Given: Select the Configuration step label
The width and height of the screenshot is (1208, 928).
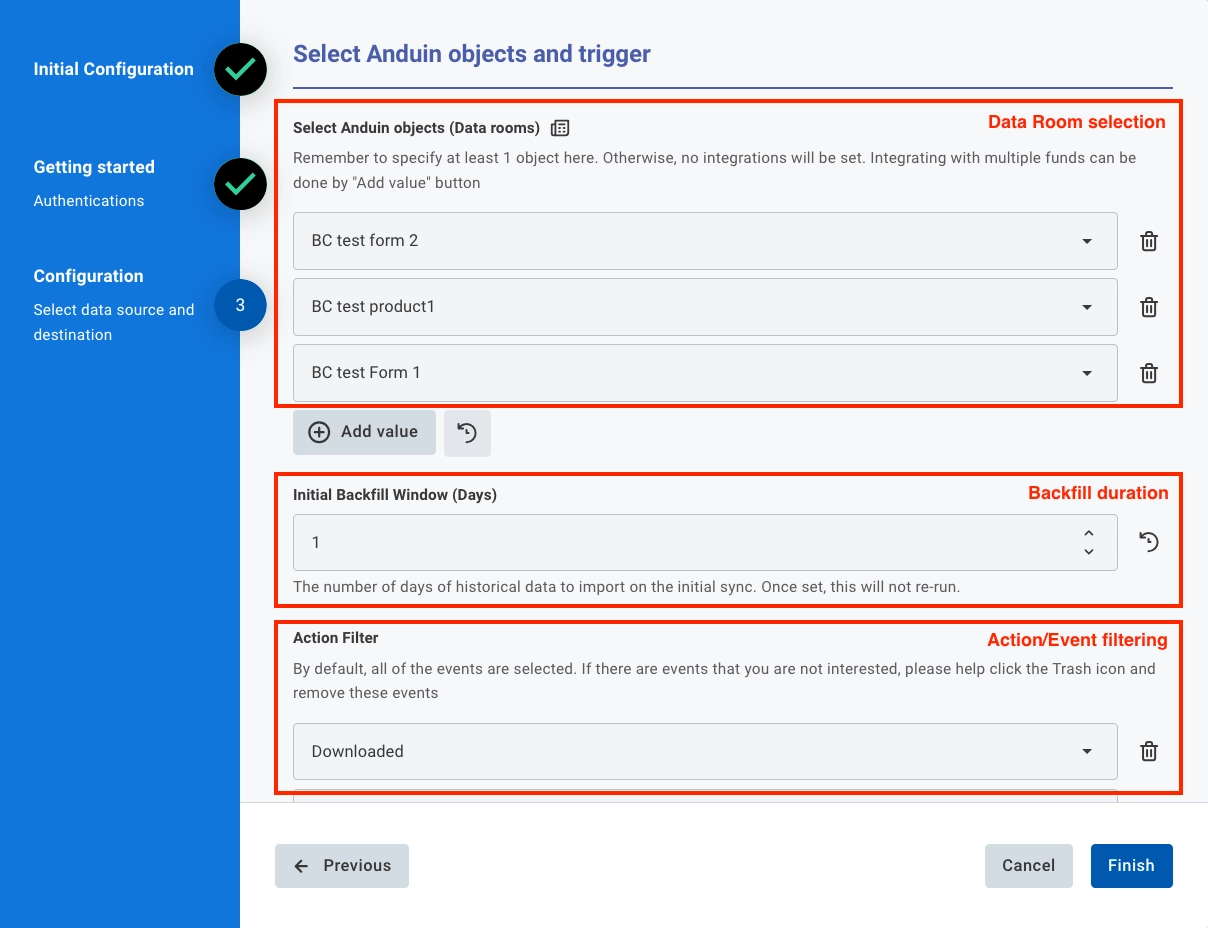Looking at the screenshot, I should point(88,276).
